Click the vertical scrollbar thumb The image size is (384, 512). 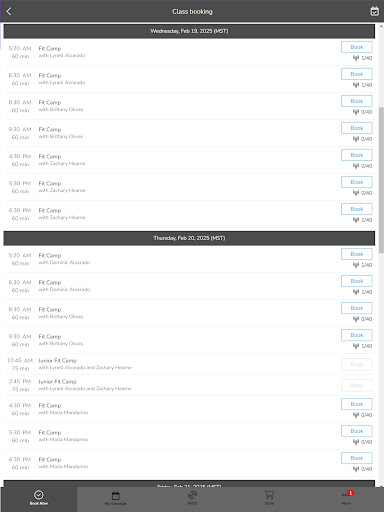coord(381,180)
